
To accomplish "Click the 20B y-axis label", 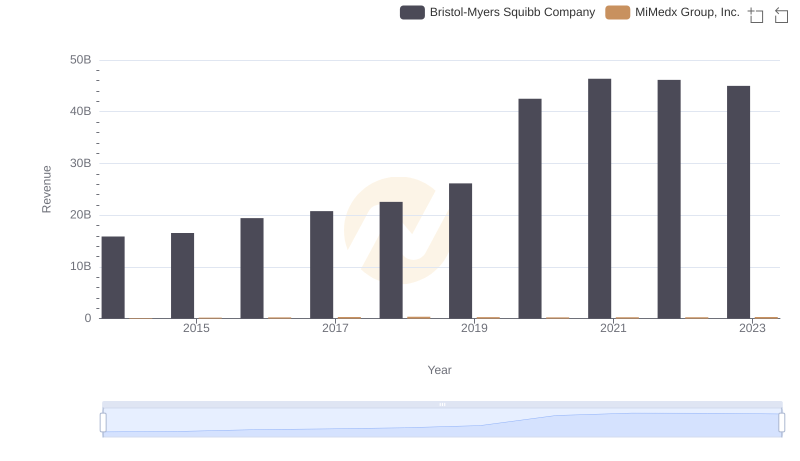I will [x=81, y=215].
